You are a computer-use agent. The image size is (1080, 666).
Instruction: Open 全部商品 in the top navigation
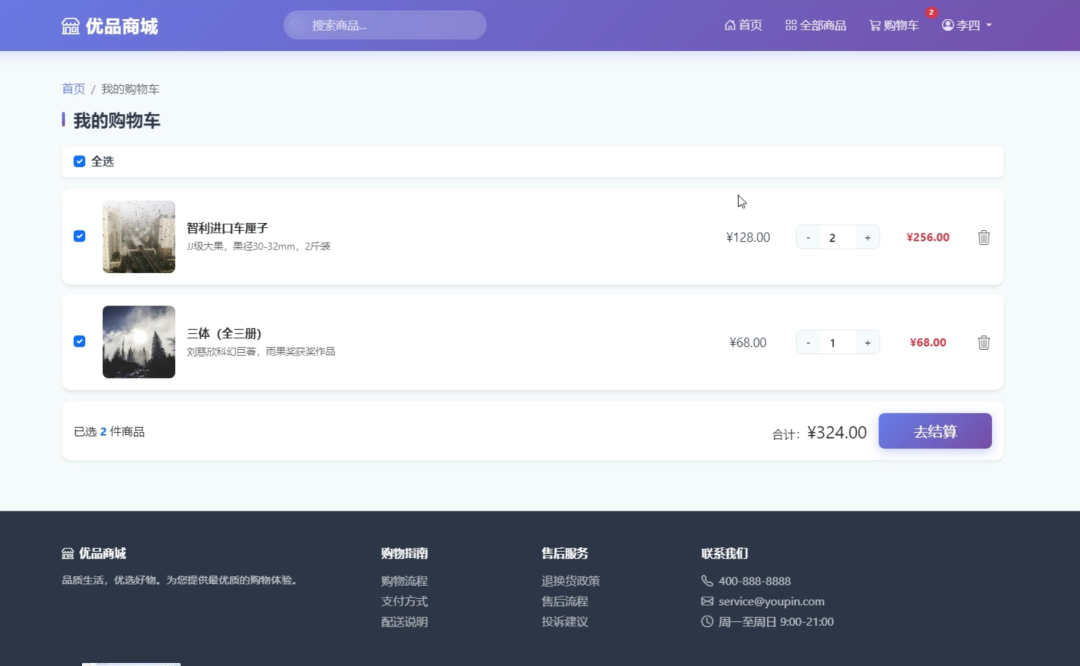tap(816, 25)
